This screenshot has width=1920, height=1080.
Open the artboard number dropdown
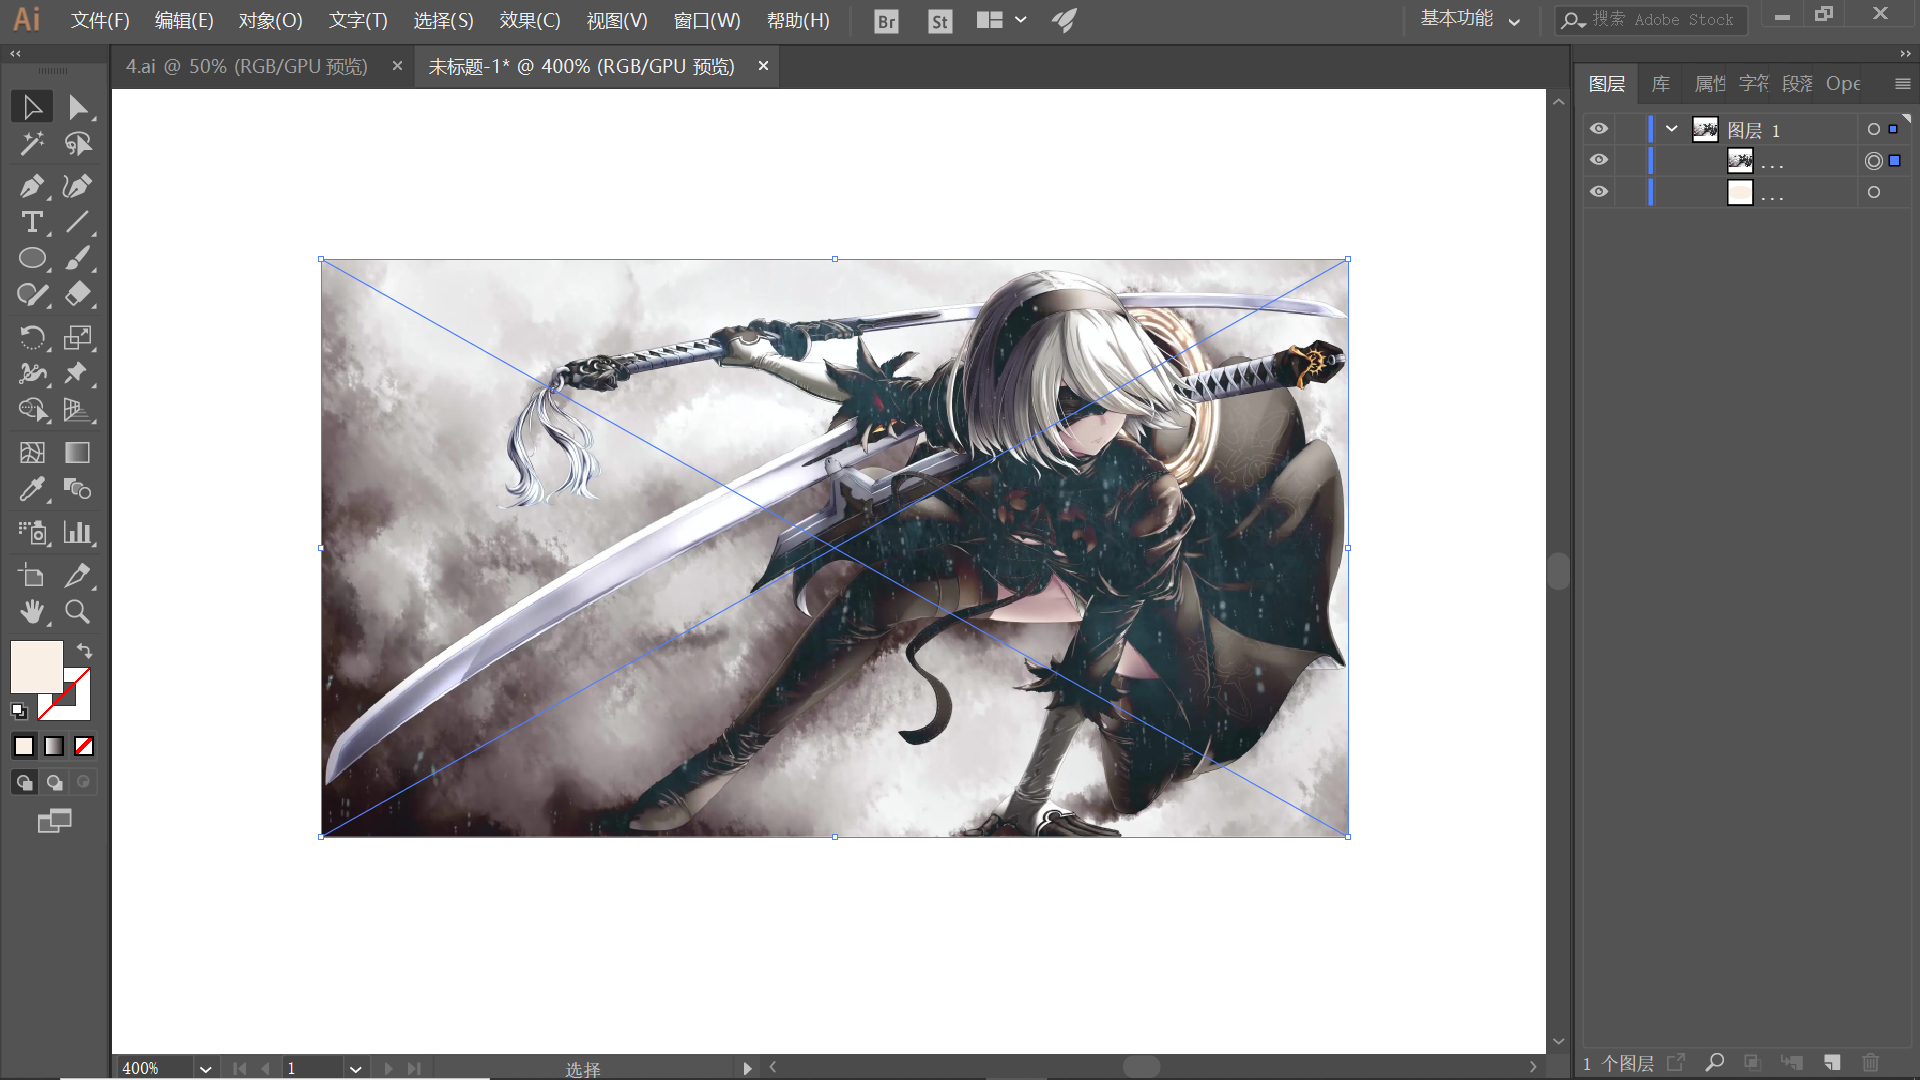(x=355, y=1068)
